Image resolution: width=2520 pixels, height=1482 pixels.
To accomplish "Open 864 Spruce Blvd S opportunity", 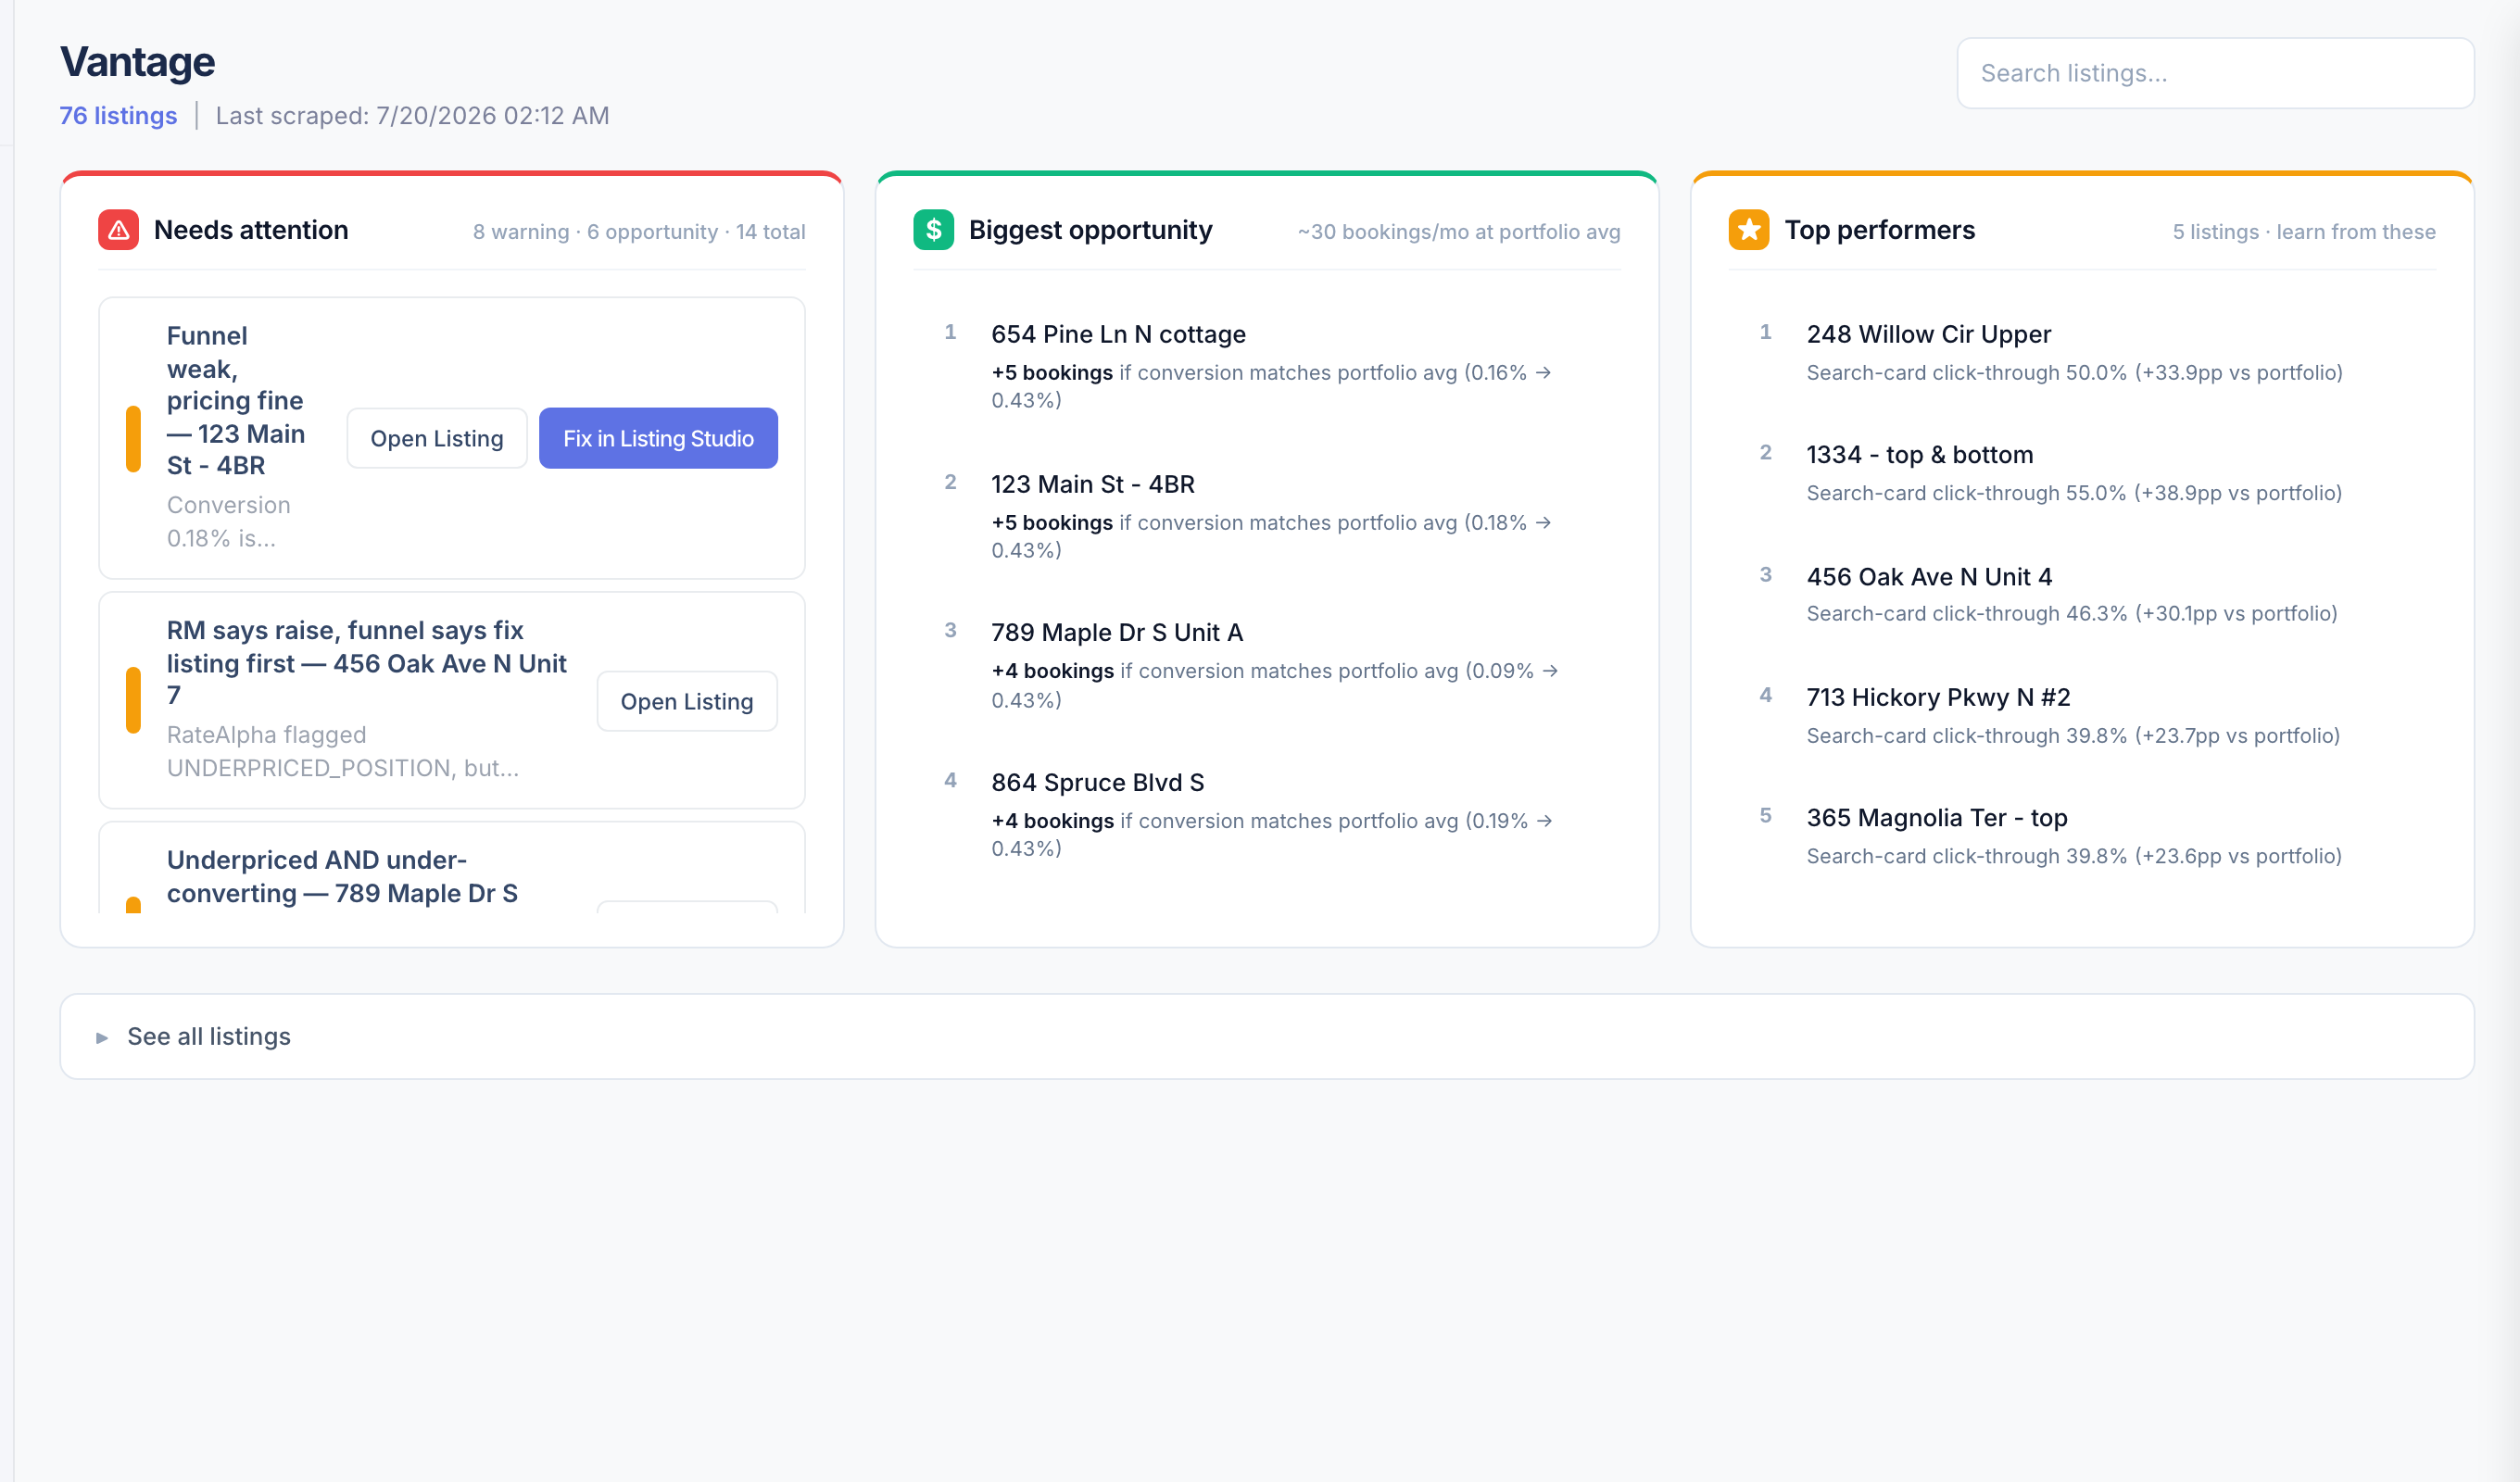I will tap(1267, 815).
